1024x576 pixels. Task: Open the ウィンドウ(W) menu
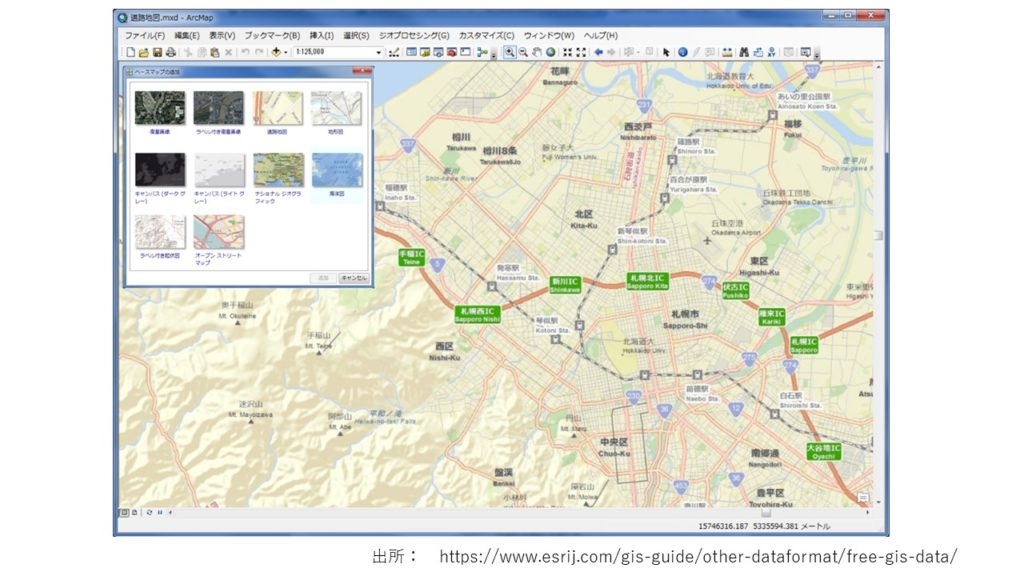(549, 35)
